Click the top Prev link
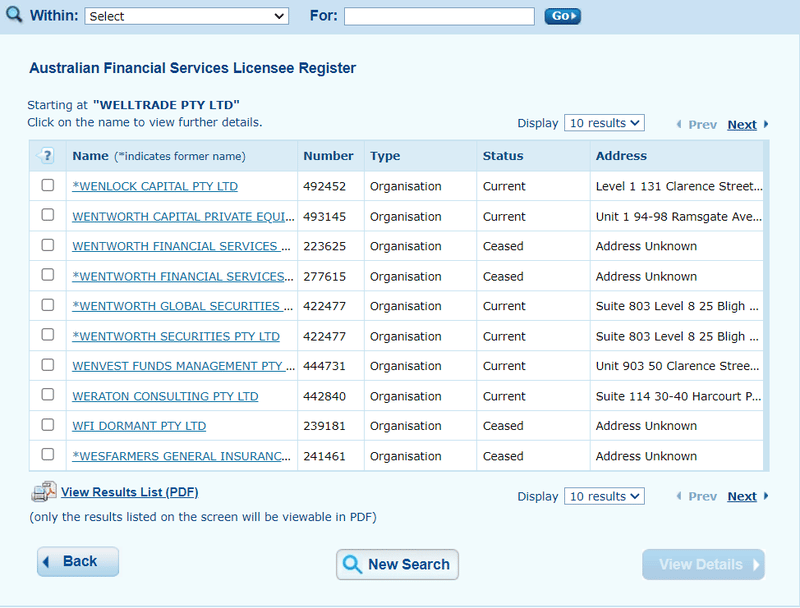 pos(702,124)
